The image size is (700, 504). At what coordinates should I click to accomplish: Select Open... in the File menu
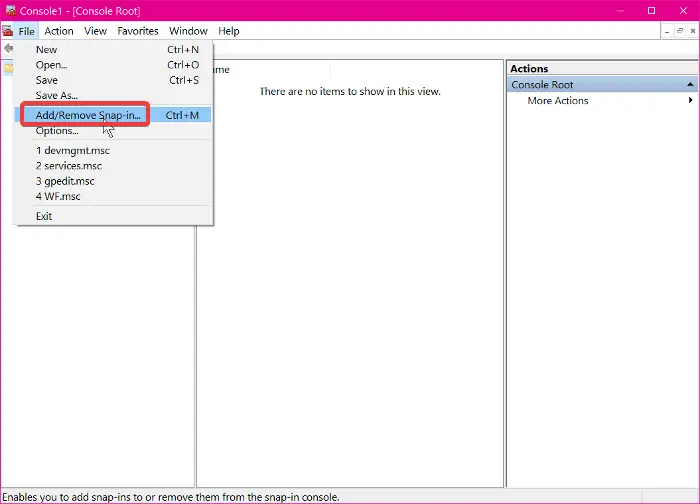pos(114,65)
